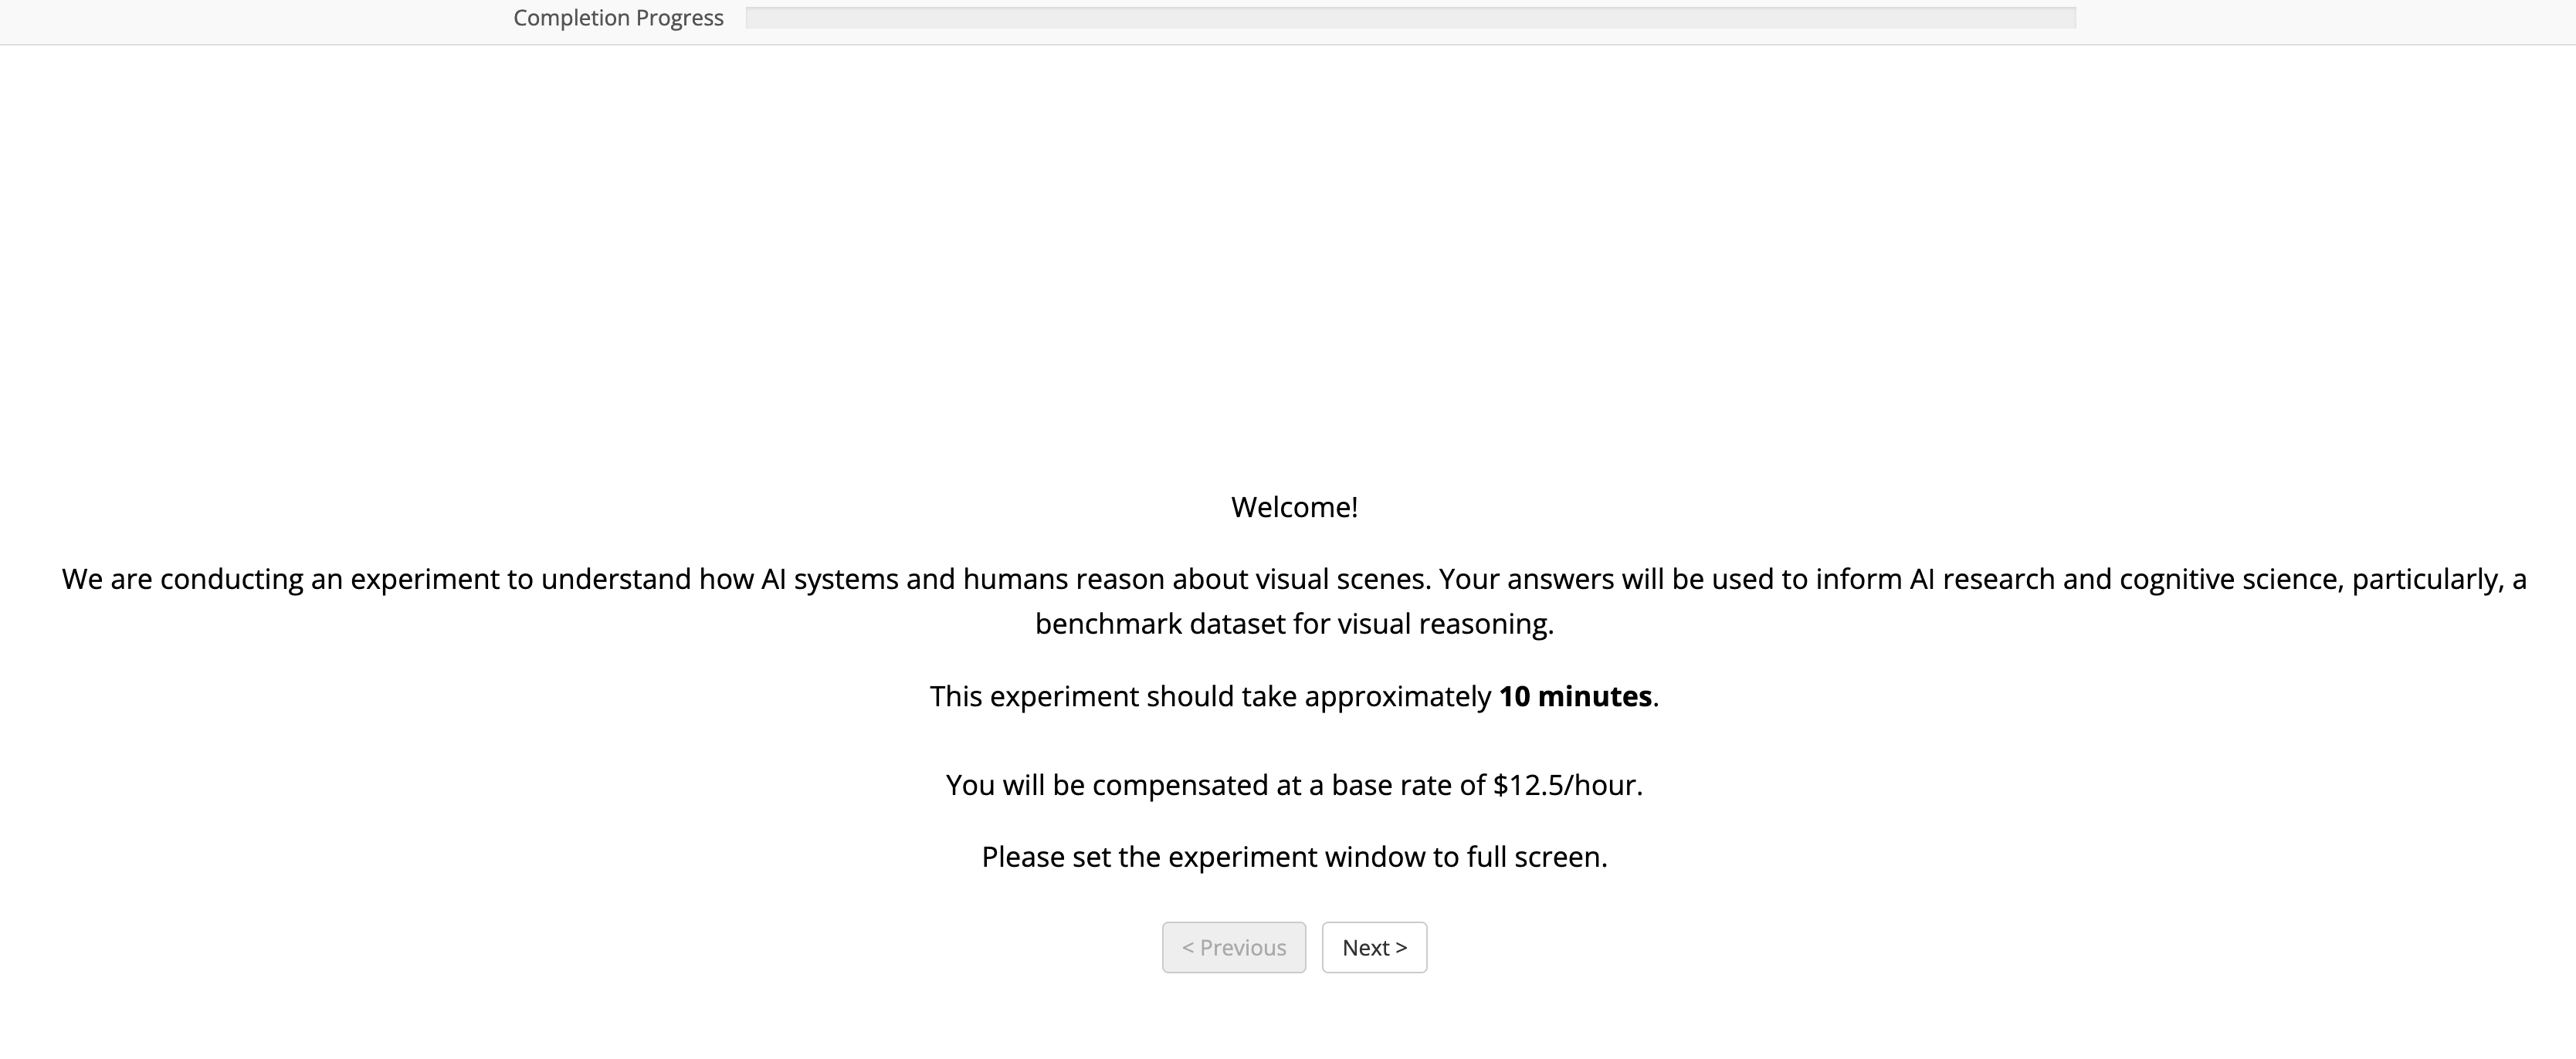Click benchmark dataset for visual reasoning line
The image size is (2576, 1059).
tap(1294, 624)
